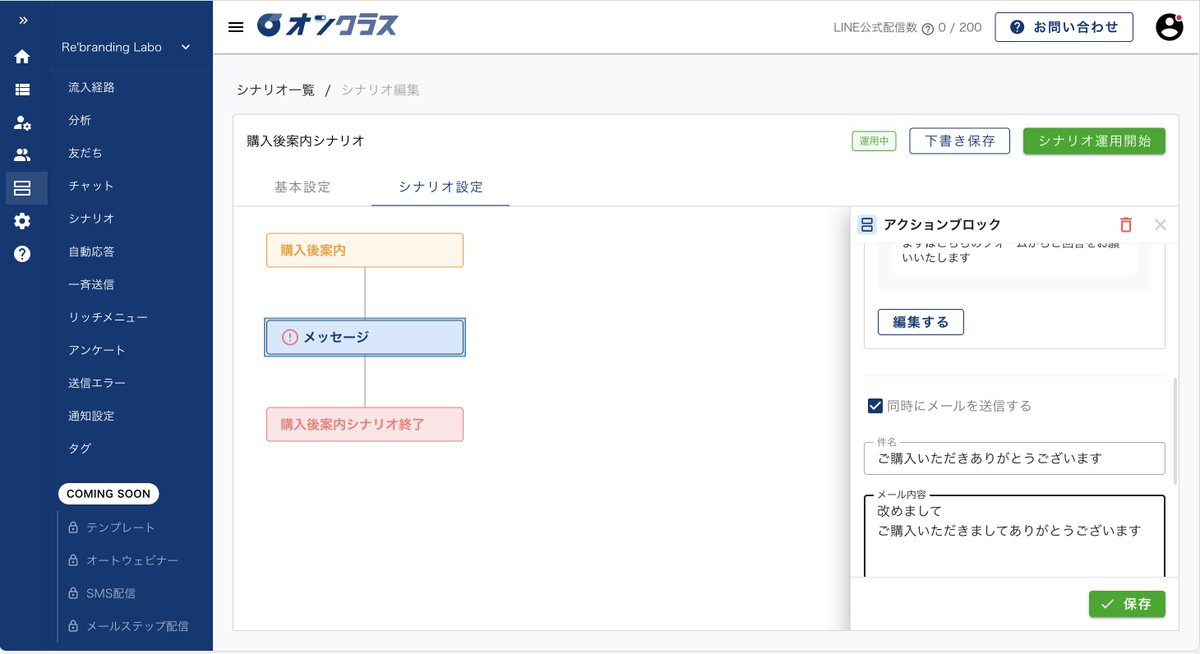Click the 下書き保存 button
Image resolution: width=1200 pixels, height=654 pixels.
(958, 140)
